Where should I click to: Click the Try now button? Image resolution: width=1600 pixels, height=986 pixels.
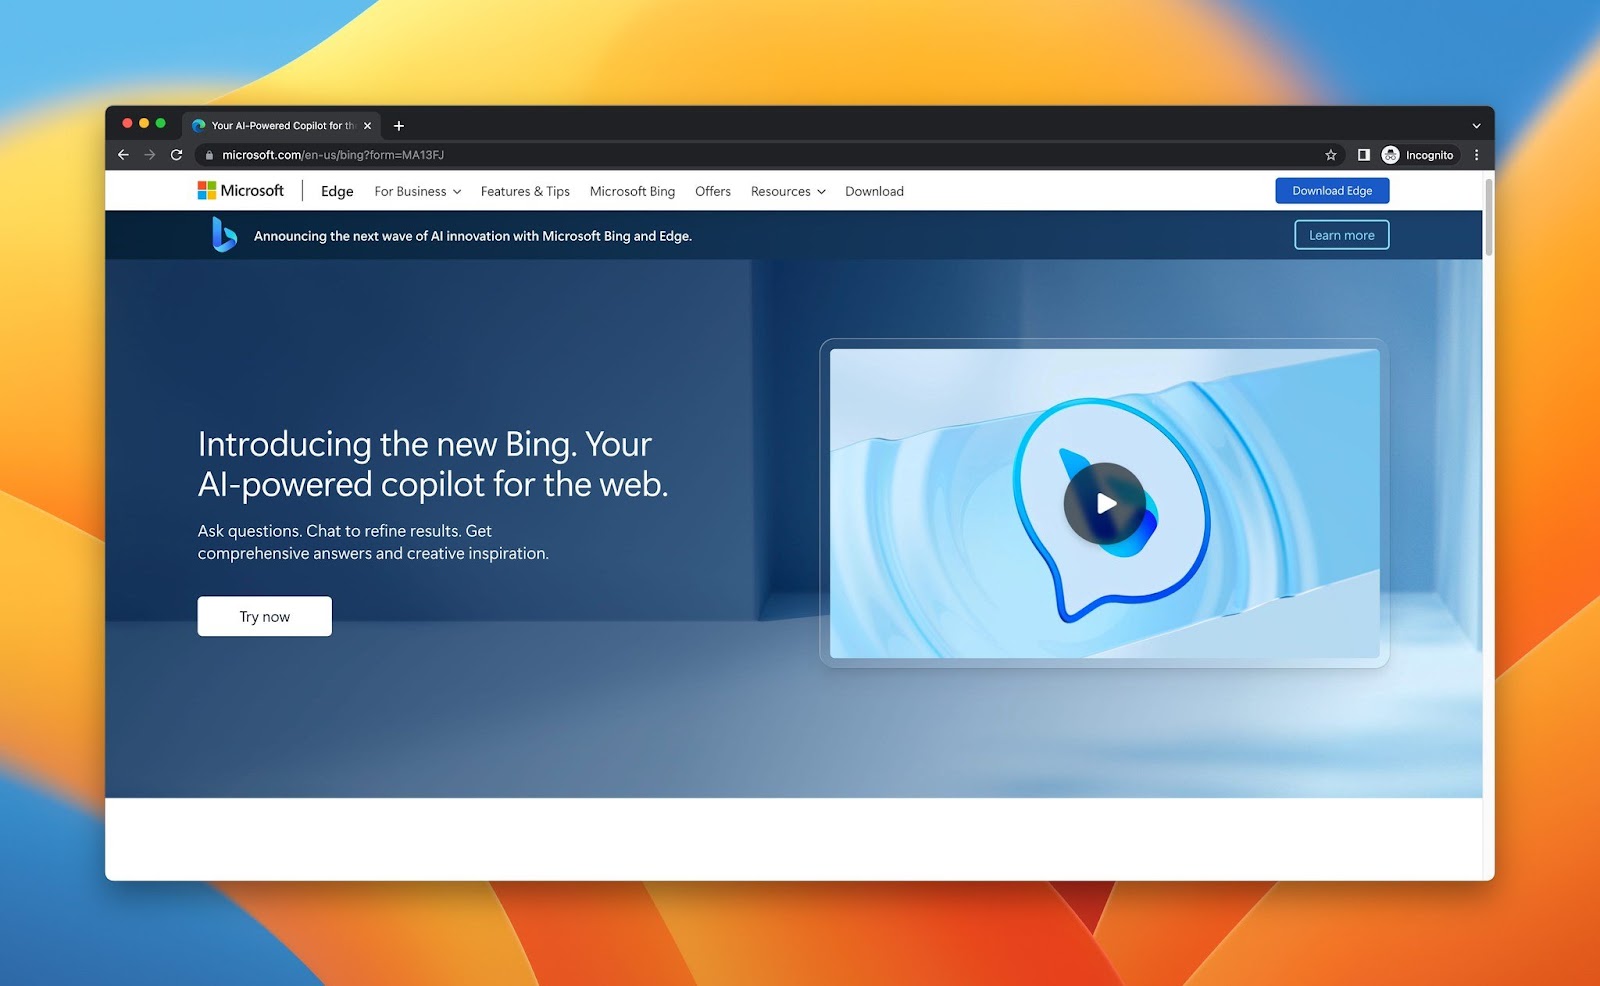[265, 616]
